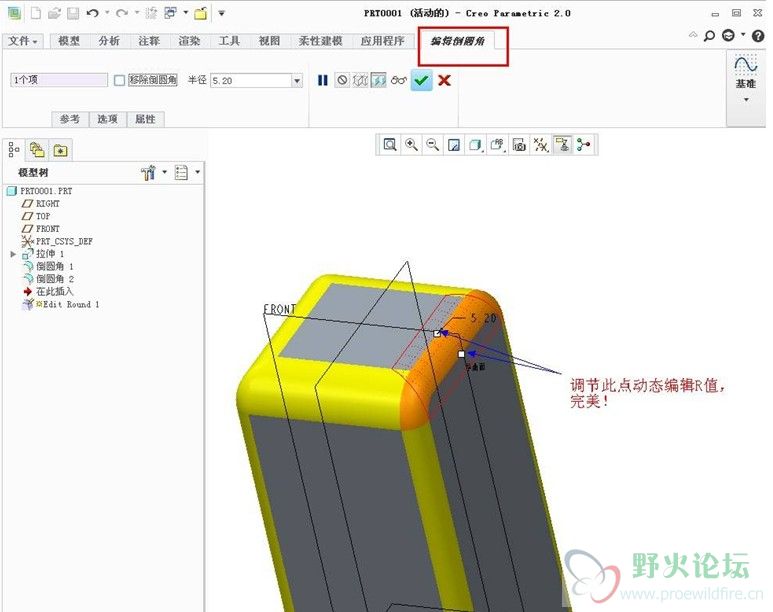Open Customize Quick Access Toolbar arrow

coord(221,13)
